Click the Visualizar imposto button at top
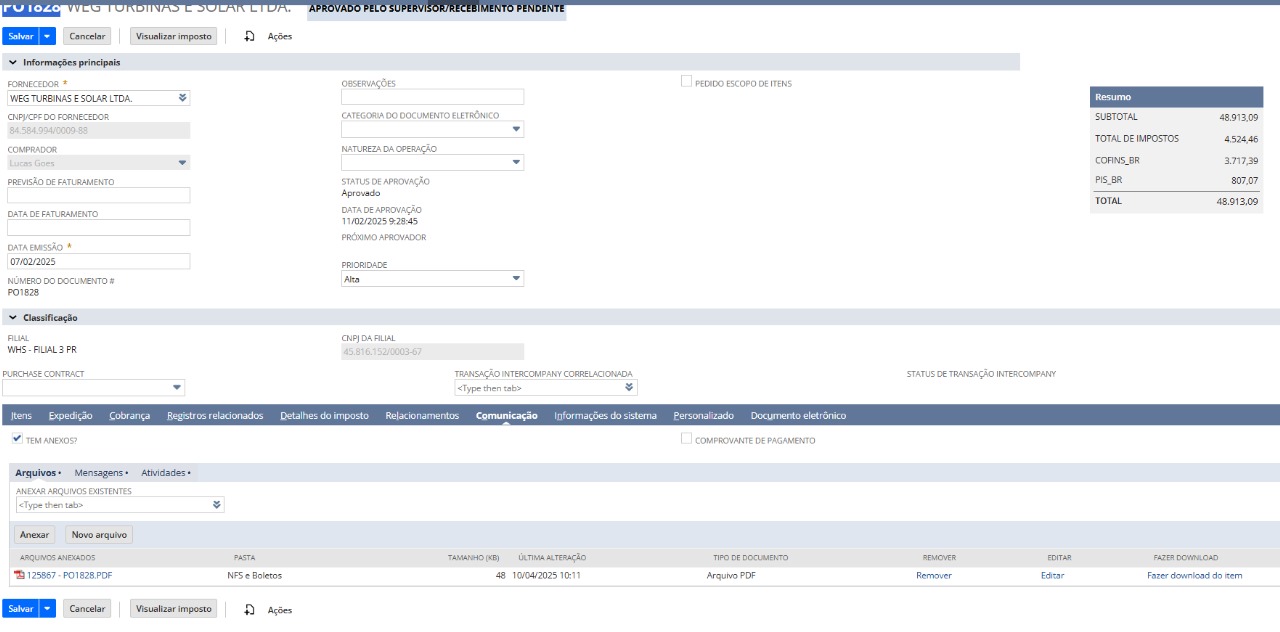Screen dimensions: 1280x632 tap(173, 36)
